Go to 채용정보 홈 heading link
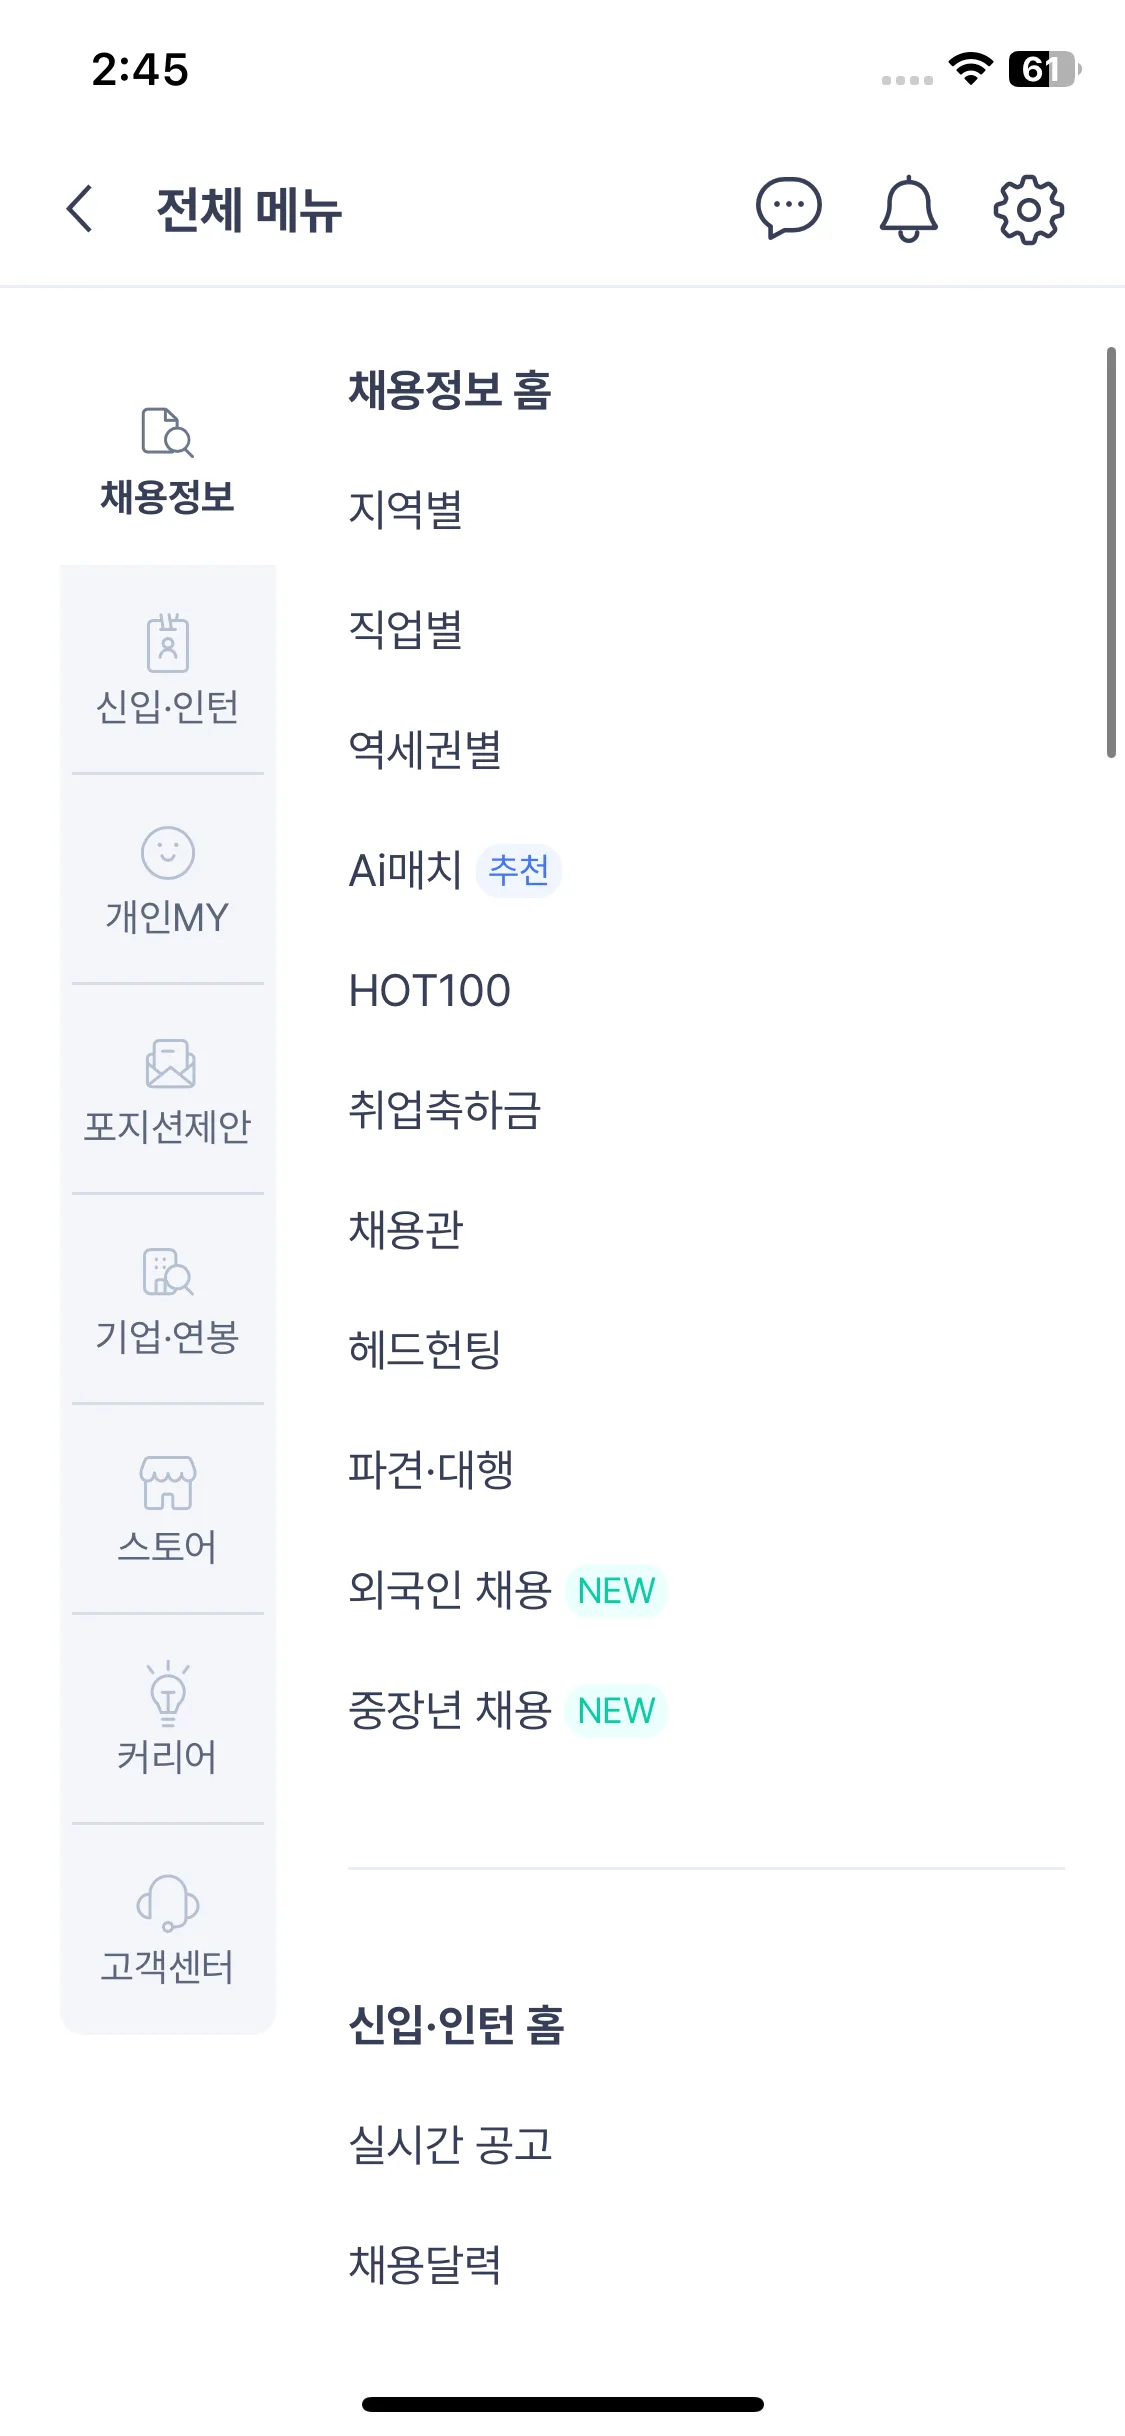Screen dimensions: 1125x2436 450,390
